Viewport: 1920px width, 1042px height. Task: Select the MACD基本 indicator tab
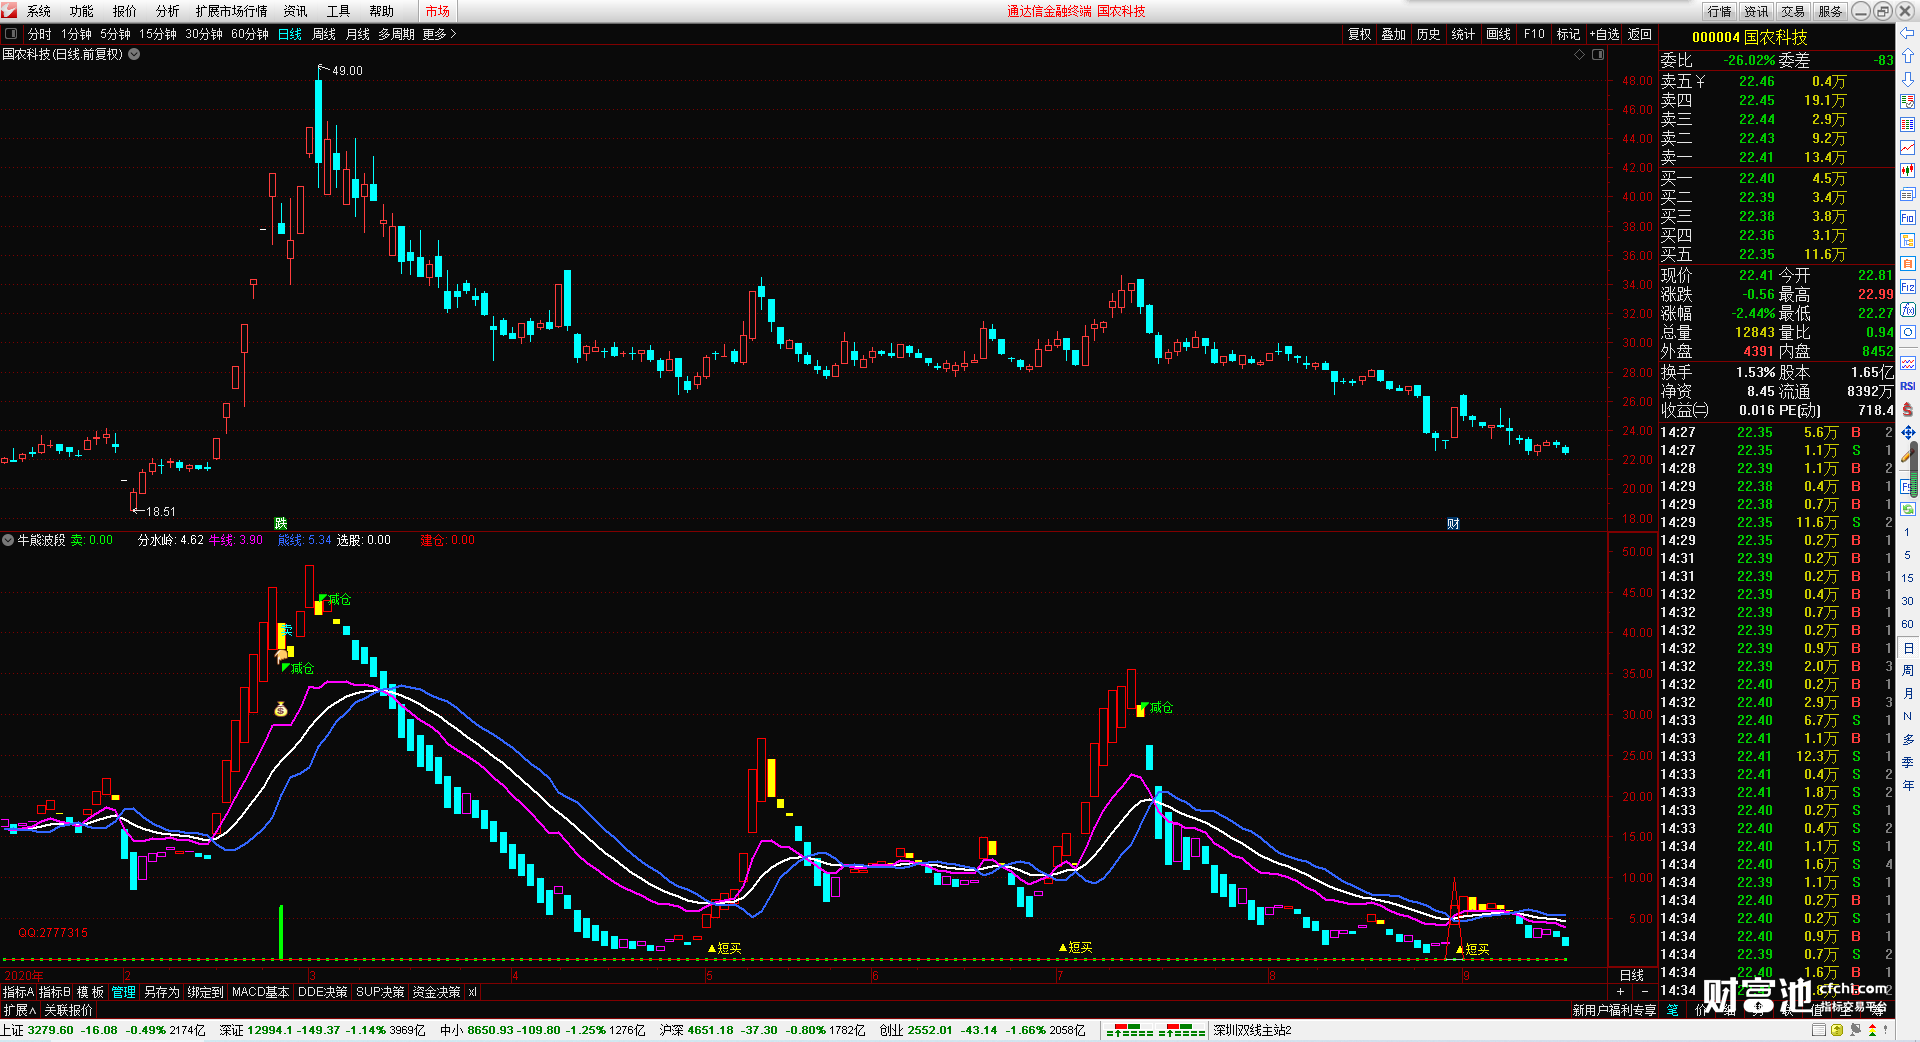(260, 992)
